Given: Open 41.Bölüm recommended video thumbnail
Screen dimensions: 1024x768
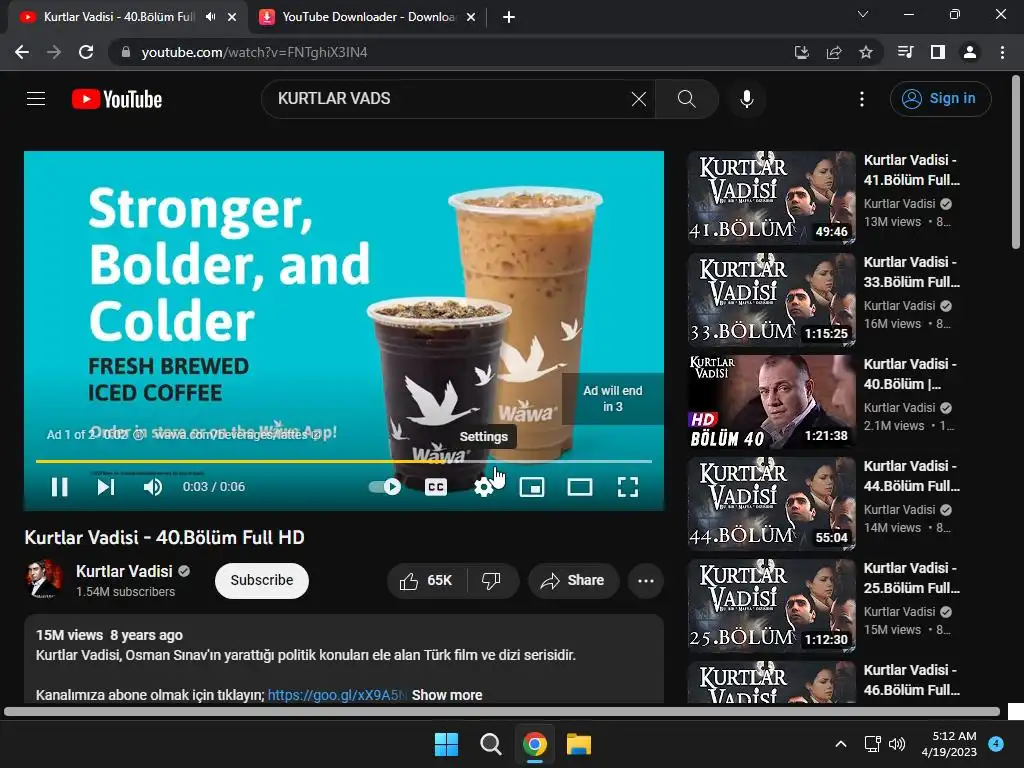Looking at the screenshot, I should pyautogui.click(x=771, y=198).
